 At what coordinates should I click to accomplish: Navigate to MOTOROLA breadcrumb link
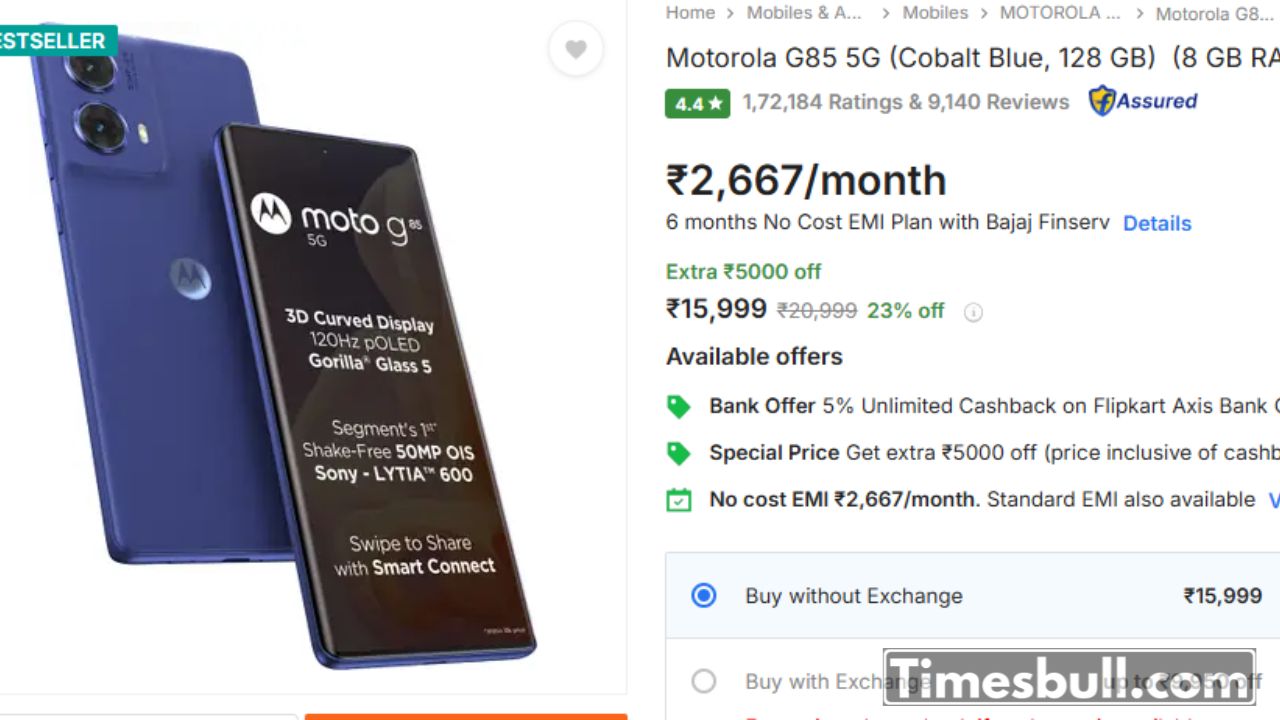1060,13
